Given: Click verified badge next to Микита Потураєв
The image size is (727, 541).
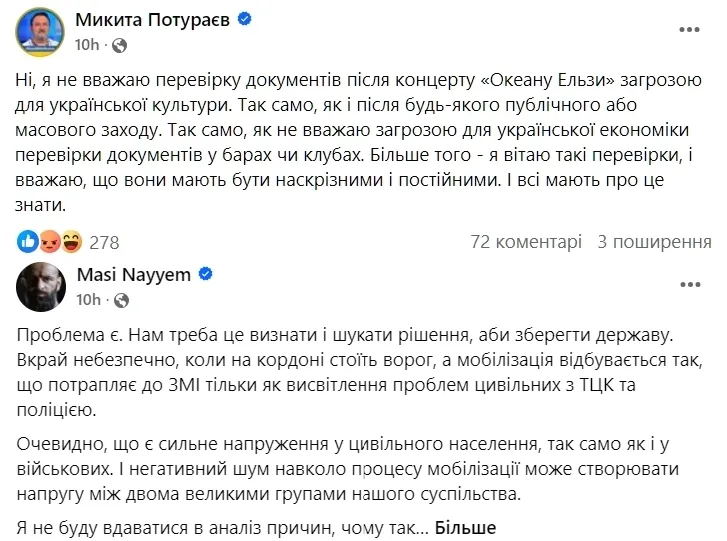Looking at the screenshot, I should pos(245,20).
